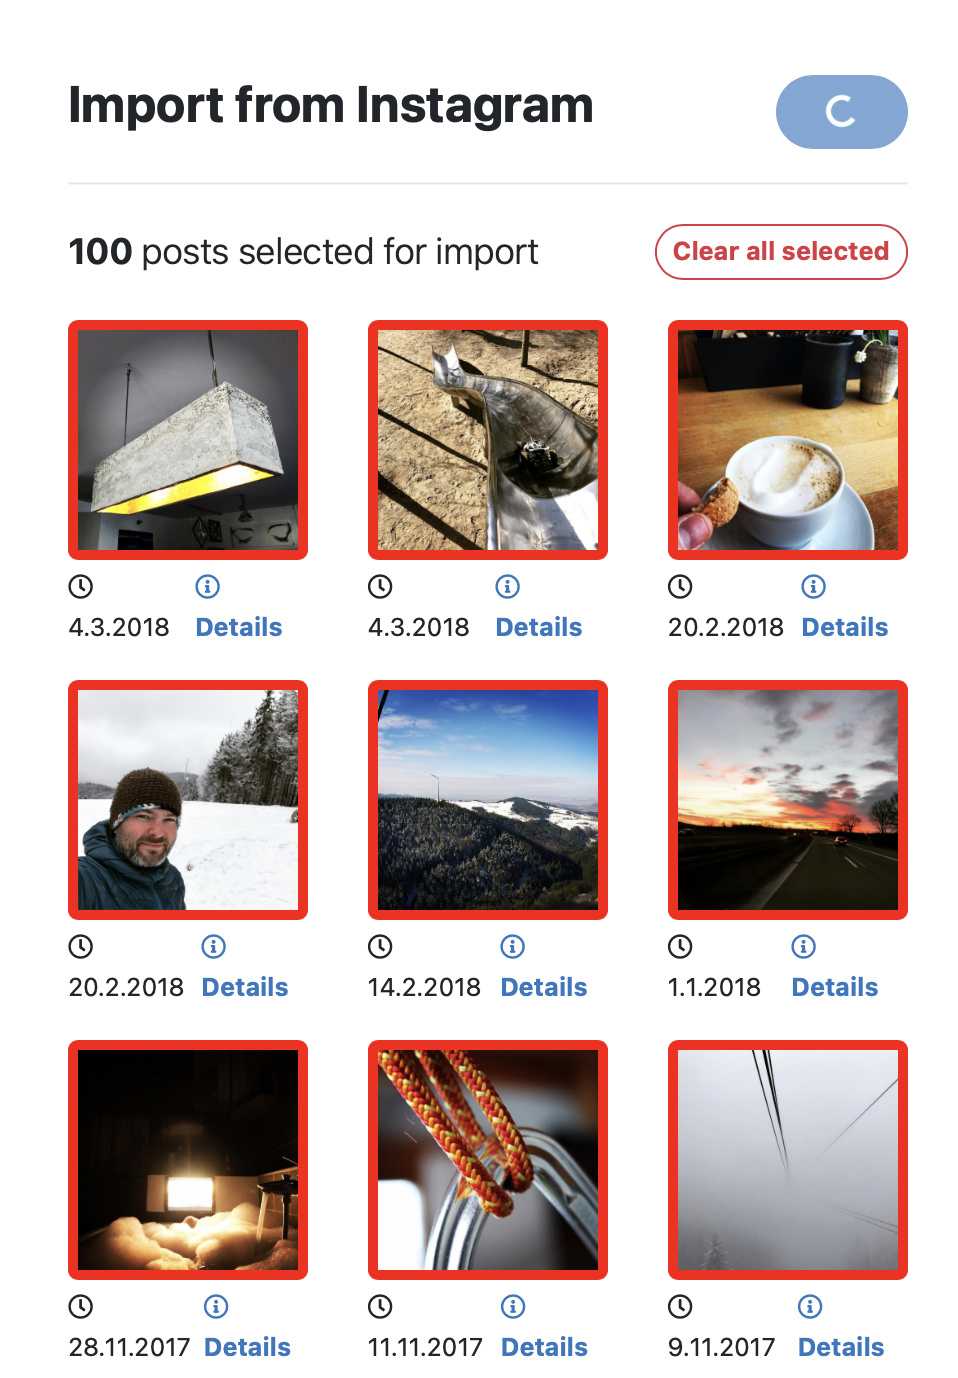Open Details for the 1.1.2018 post
958x1378 pixels.
tap(834, 987)
